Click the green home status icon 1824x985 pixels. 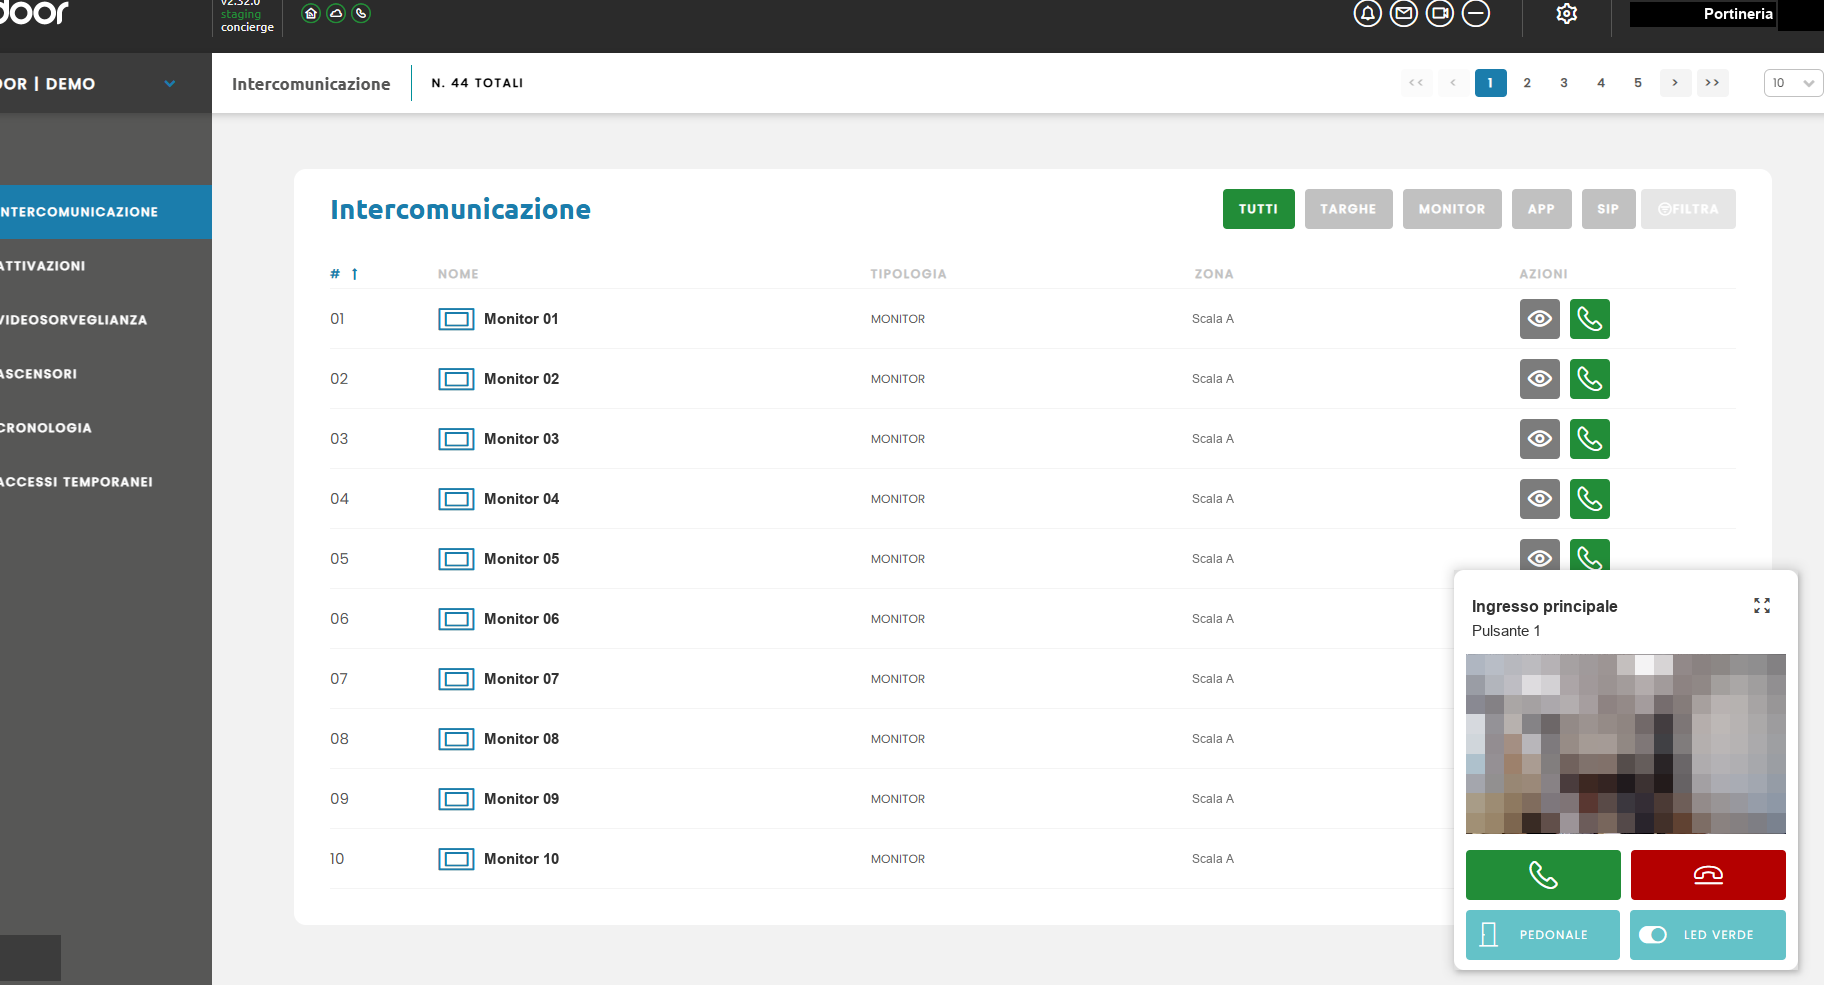[311, 13]
